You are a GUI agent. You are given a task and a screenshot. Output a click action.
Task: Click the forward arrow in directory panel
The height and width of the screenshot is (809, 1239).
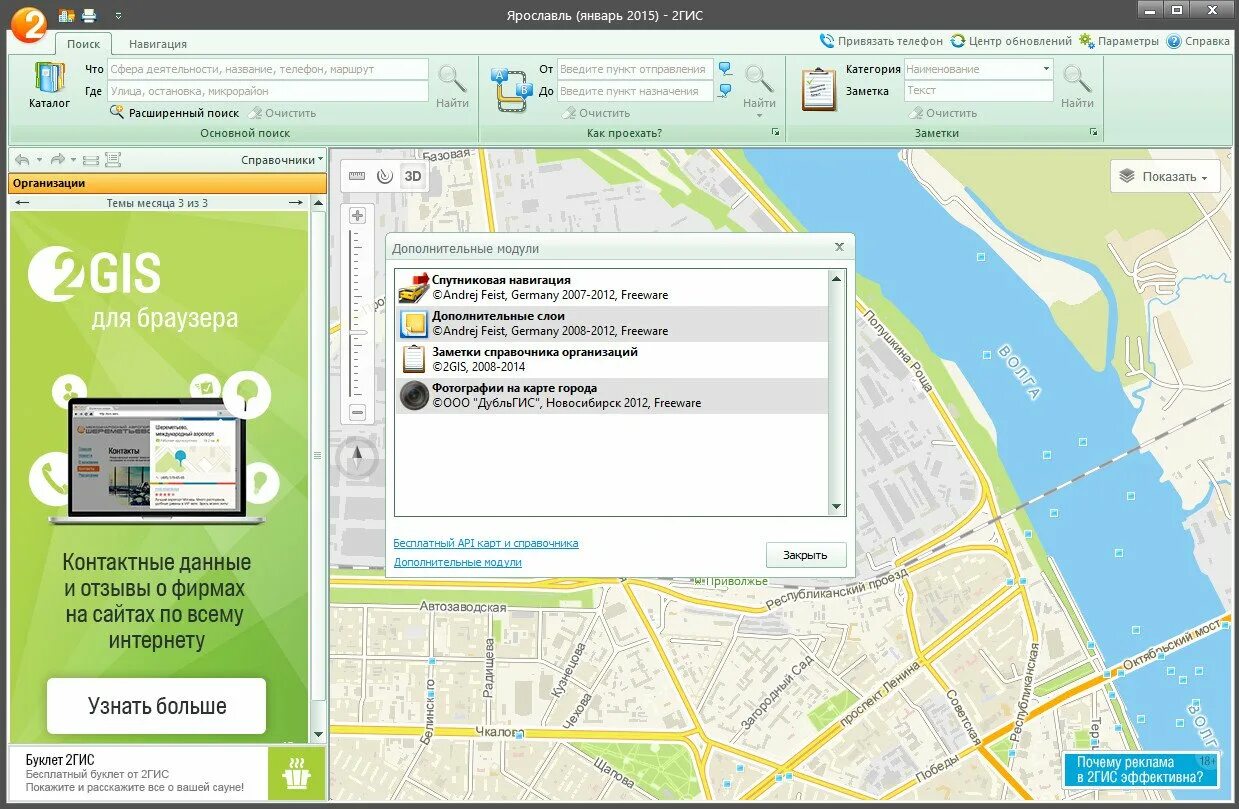57,160
